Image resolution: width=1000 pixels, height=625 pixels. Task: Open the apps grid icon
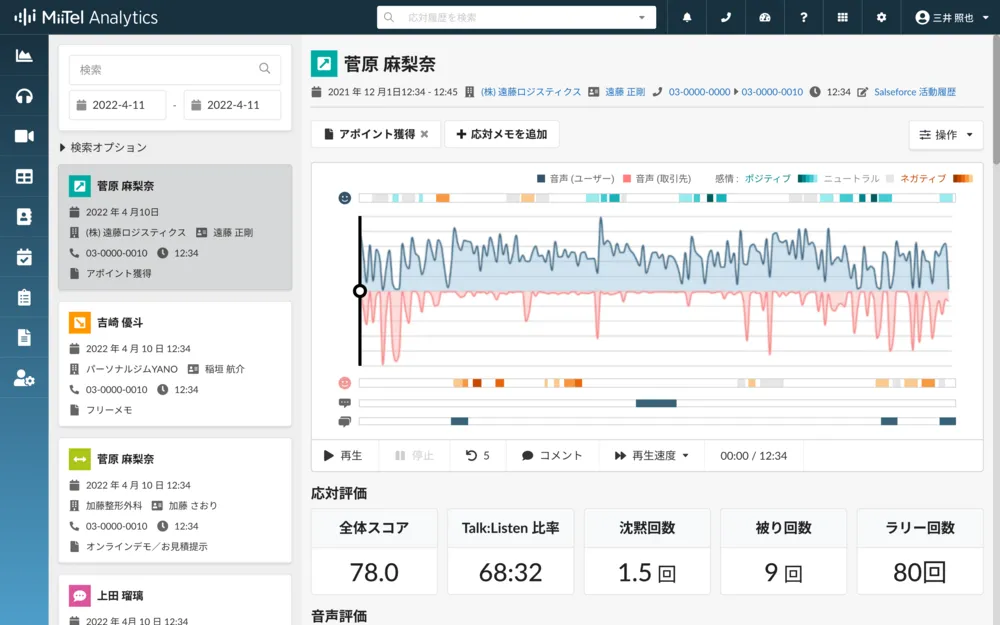(x=843, y=18)
